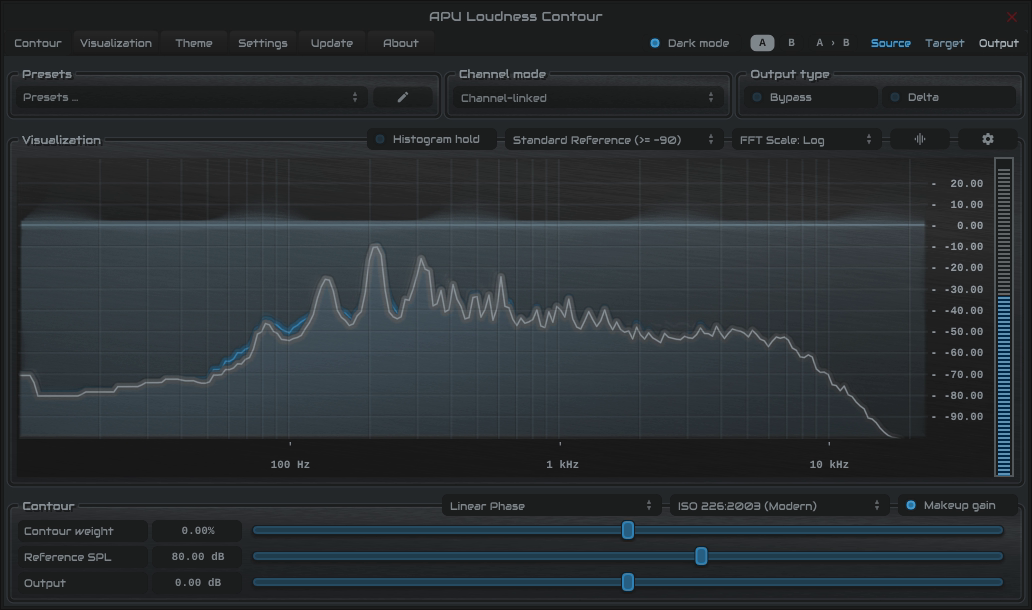Toggle Dark mode switch
This screenshot has width=1032, height=610.
[690, 43]
